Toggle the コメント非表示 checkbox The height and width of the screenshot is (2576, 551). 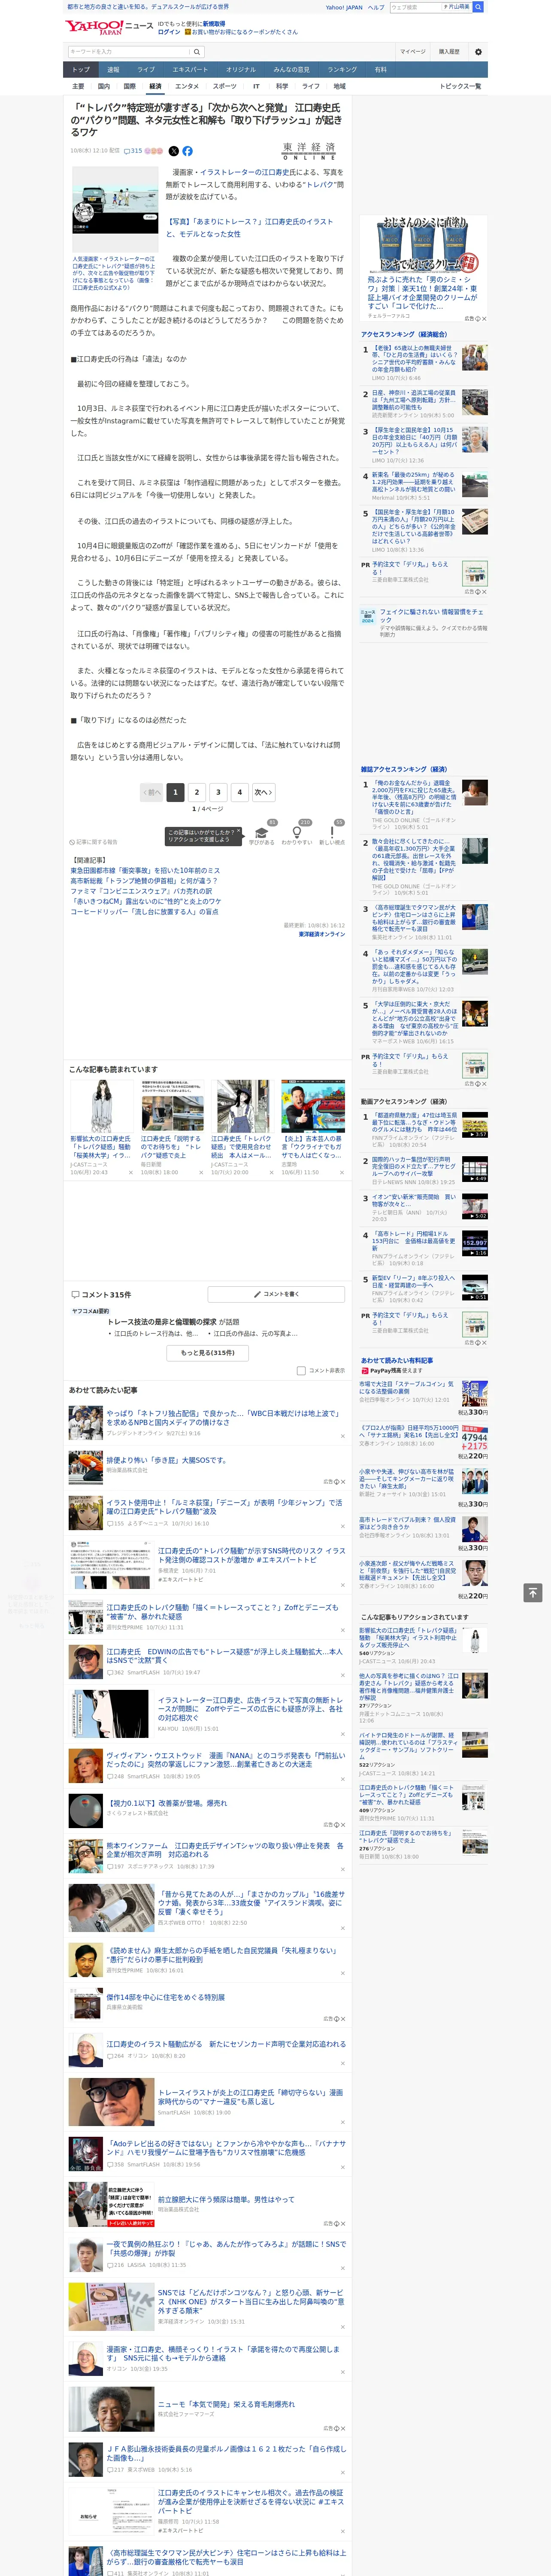(301, 1371)
